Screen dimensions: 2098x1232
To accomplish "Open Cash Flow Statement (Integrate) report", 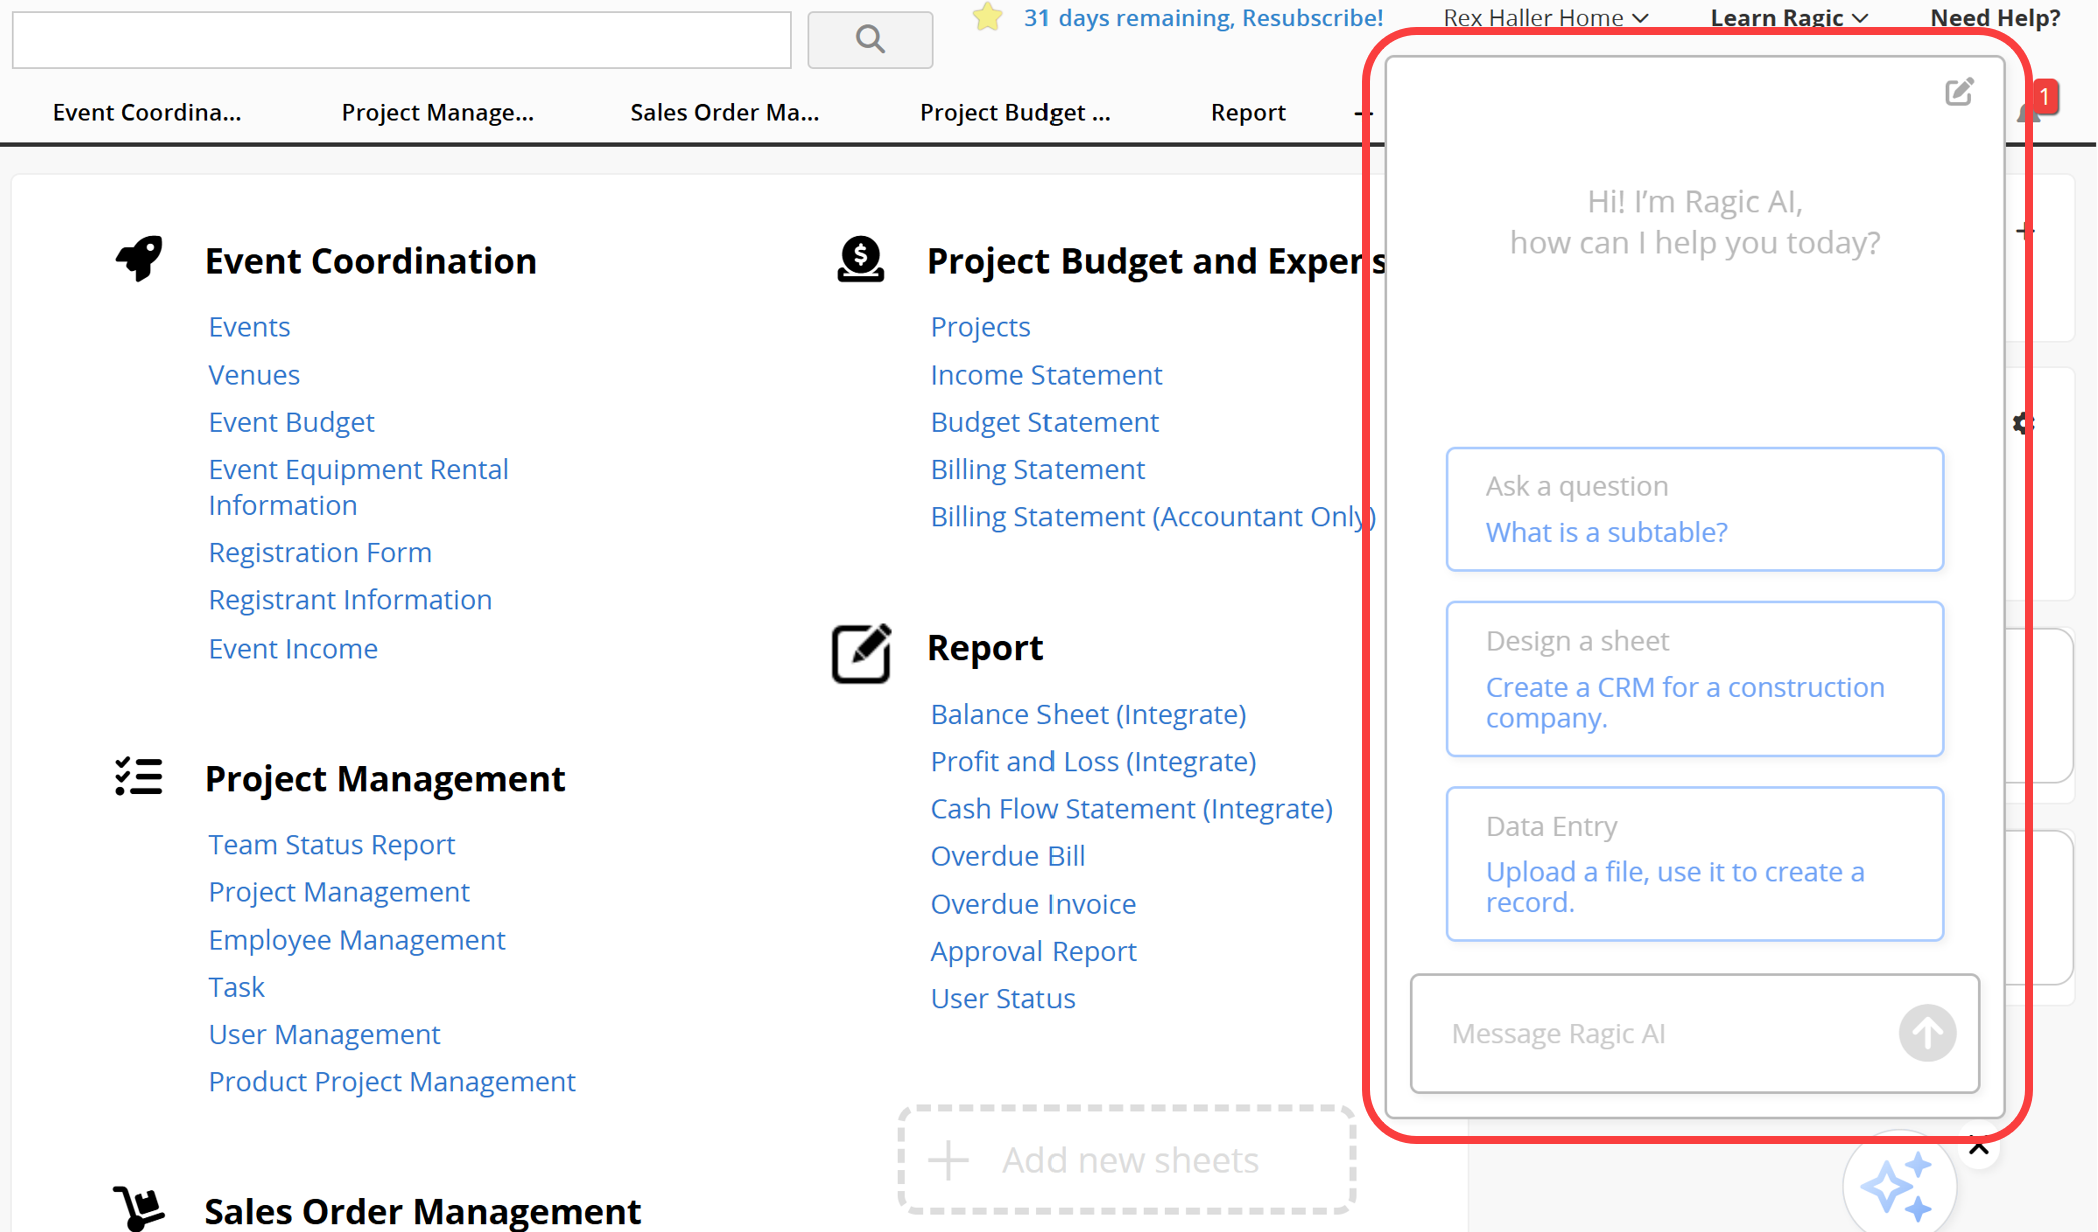I will coord(1131,809).
